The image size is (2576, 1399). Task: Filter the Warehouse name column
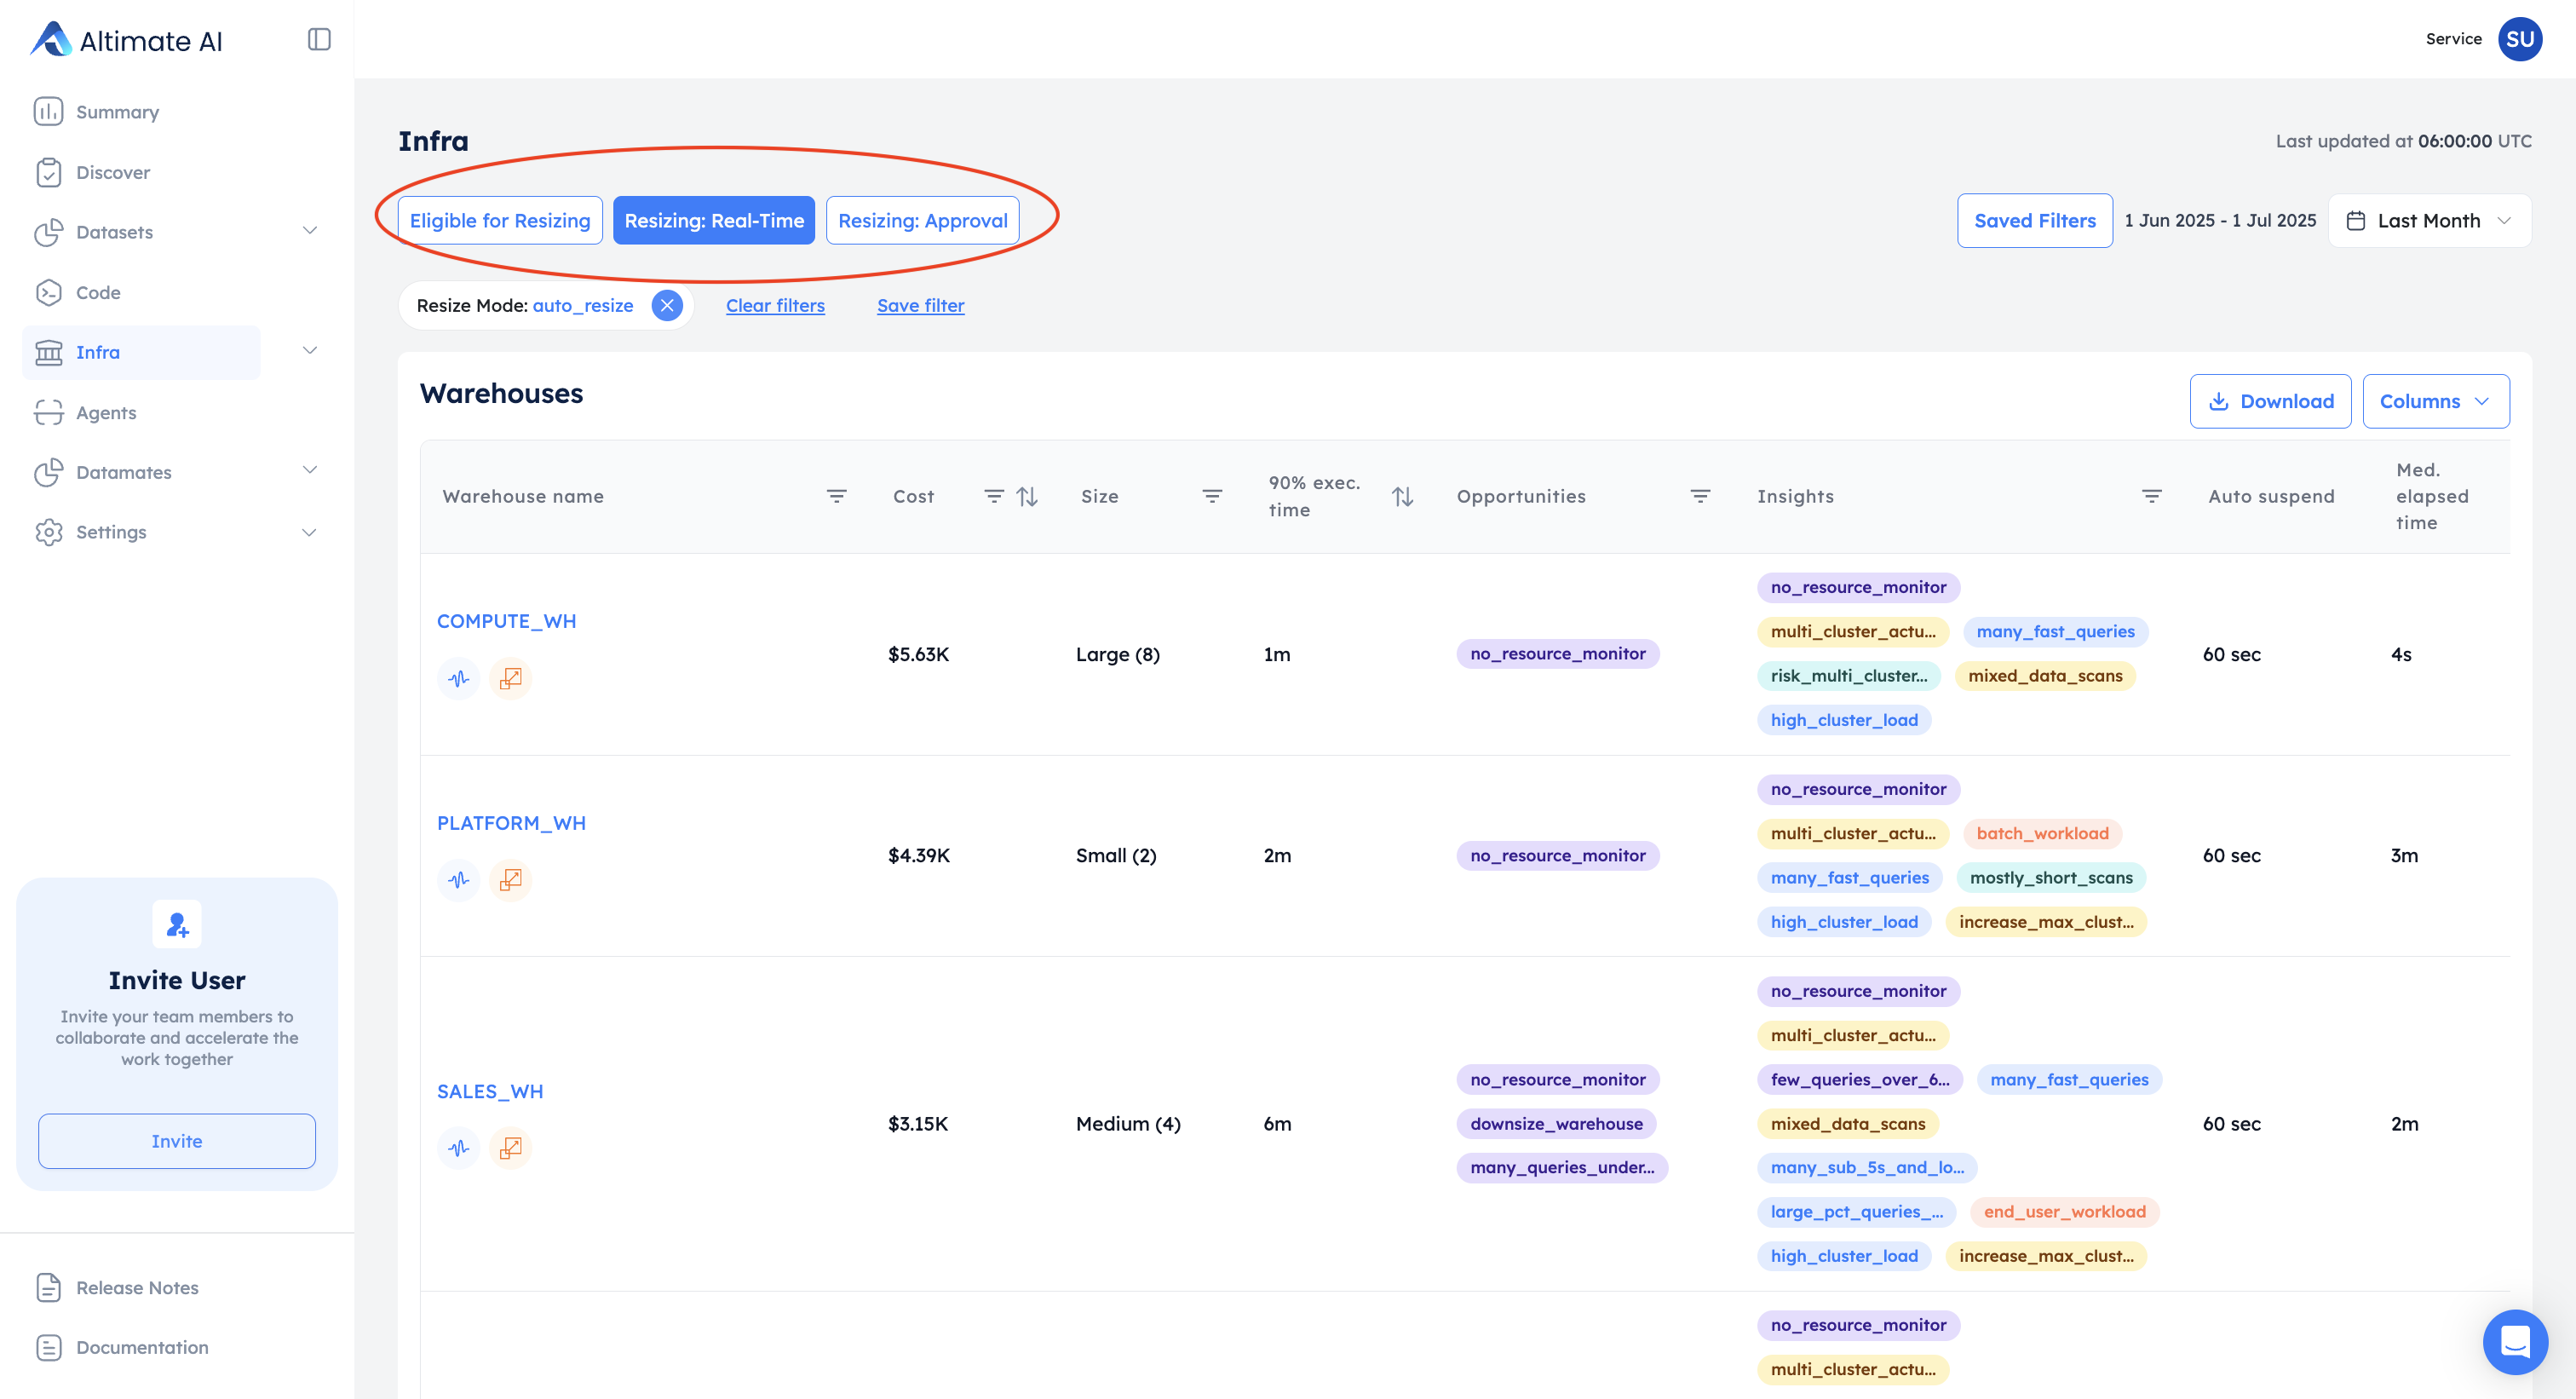[837, 496]
